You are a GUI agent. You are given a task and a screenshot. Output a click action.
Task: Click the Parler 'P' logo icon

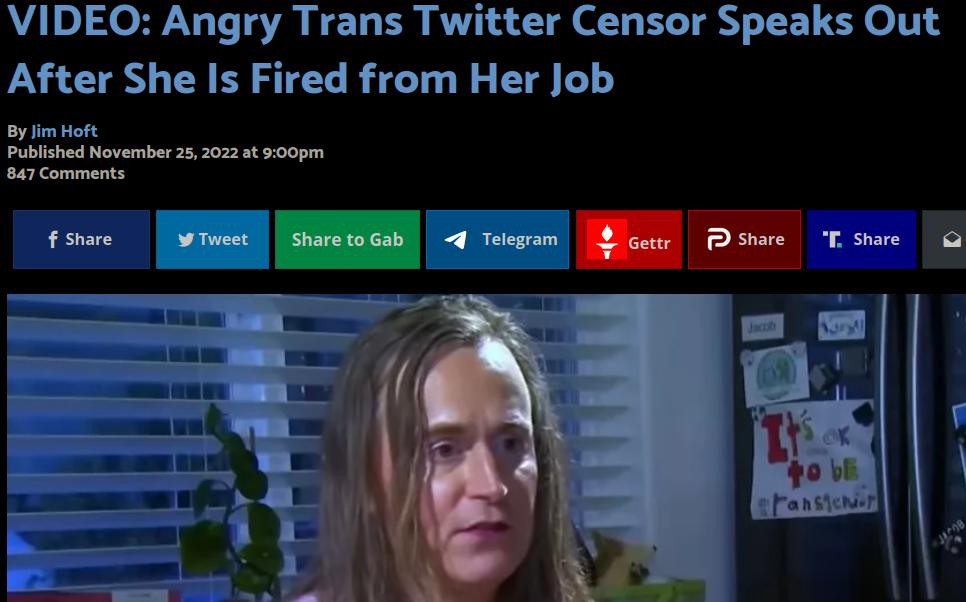(718, 239)
